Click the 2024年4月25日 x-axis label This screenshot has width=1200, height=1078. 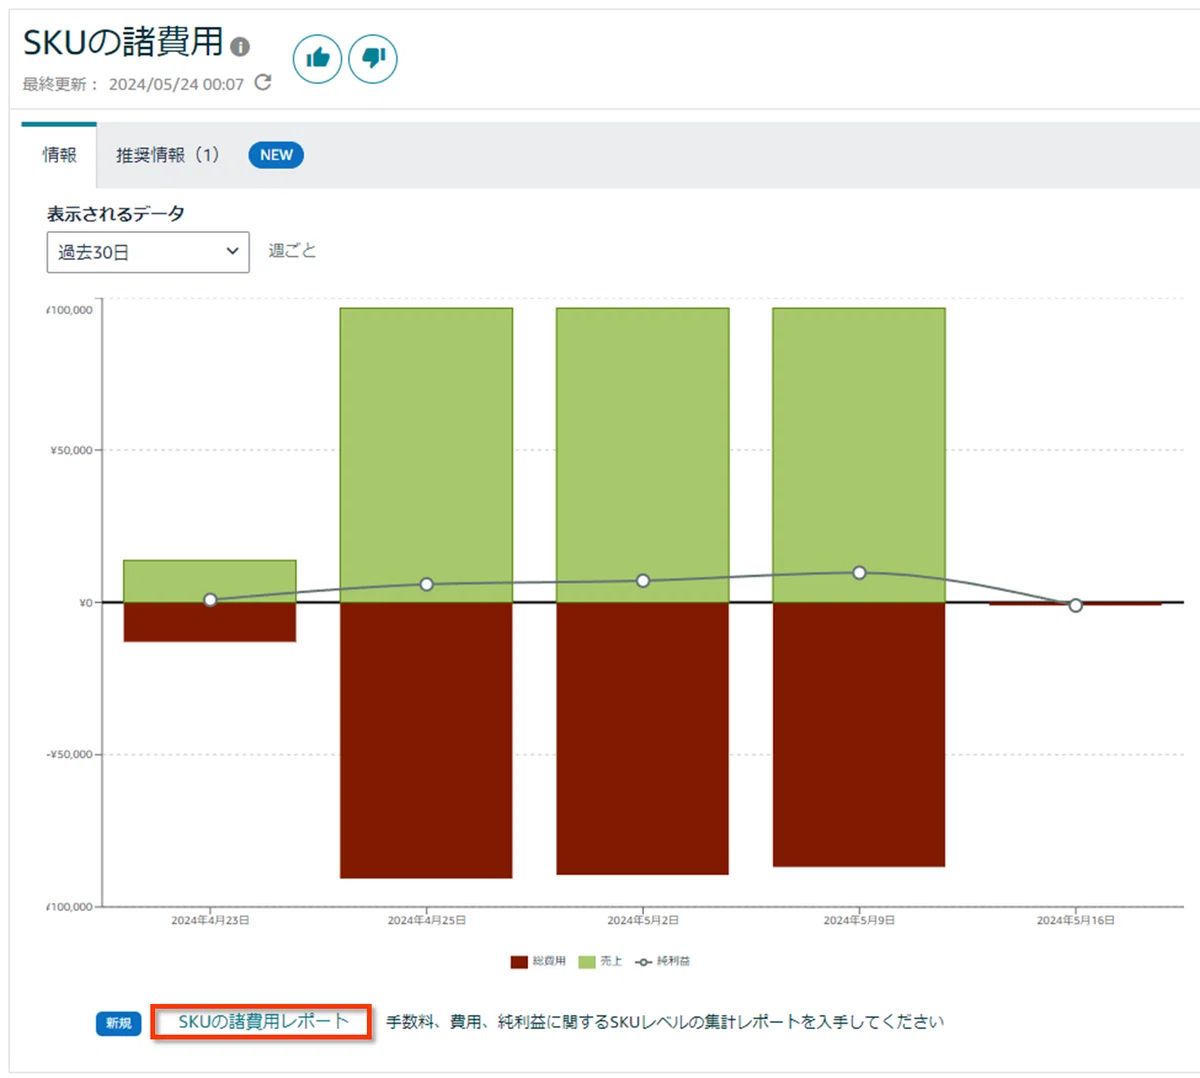click(427, 920)
